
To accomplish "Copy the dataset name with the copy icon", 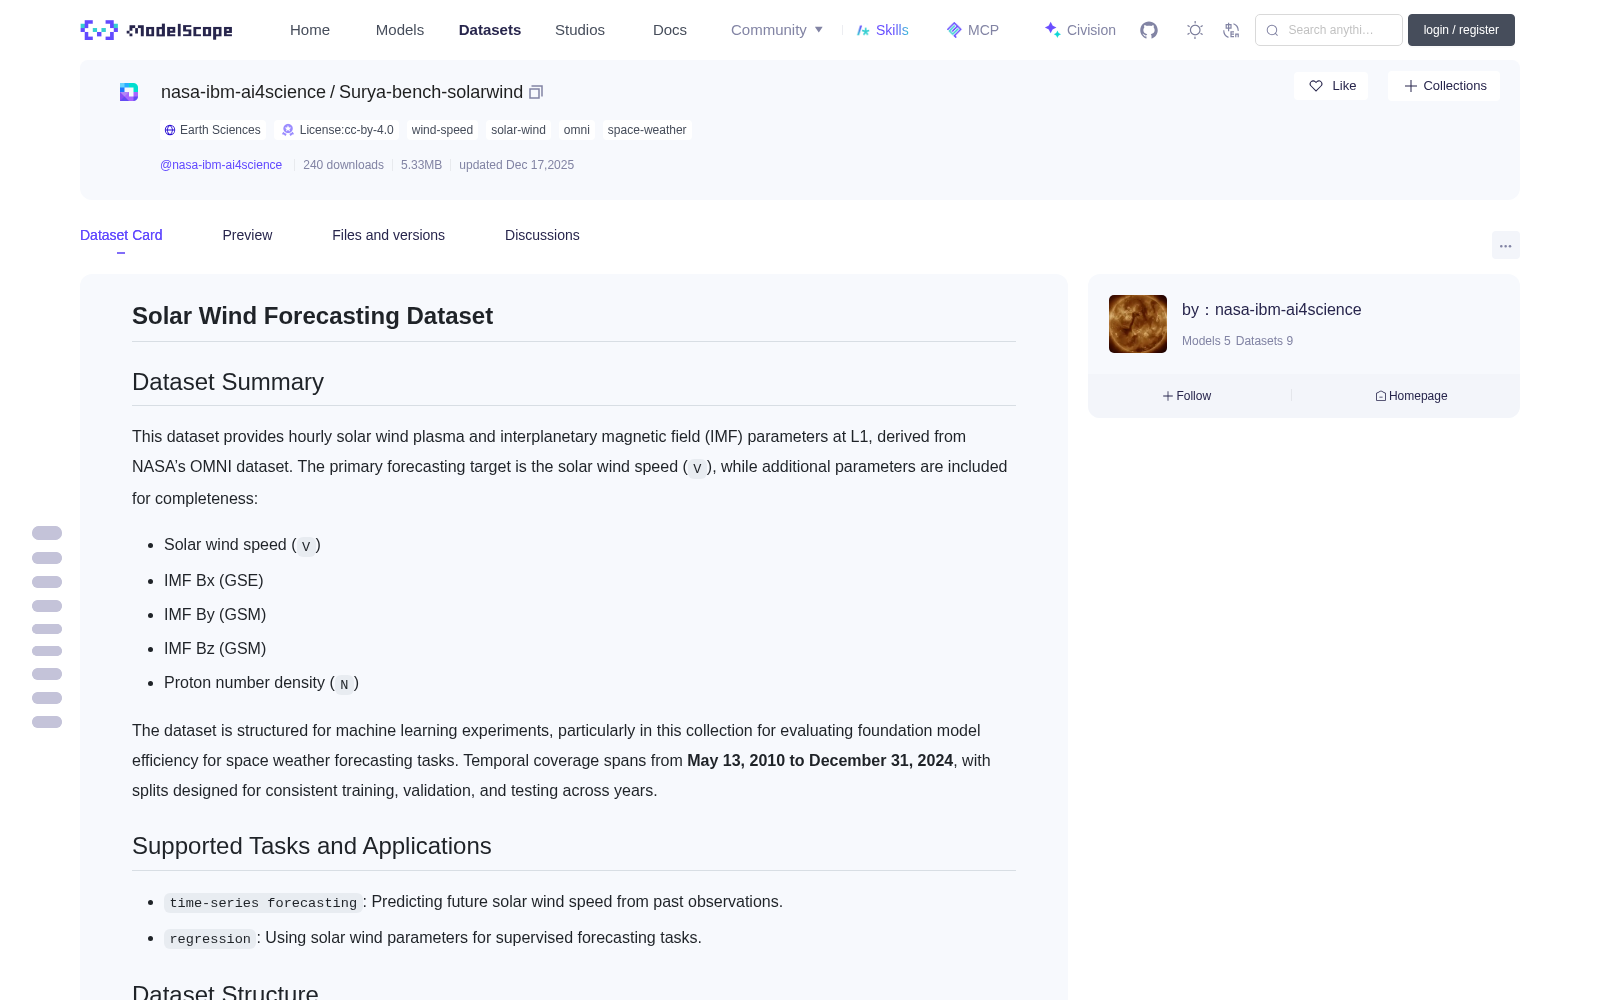I will [x=536, y=92].
